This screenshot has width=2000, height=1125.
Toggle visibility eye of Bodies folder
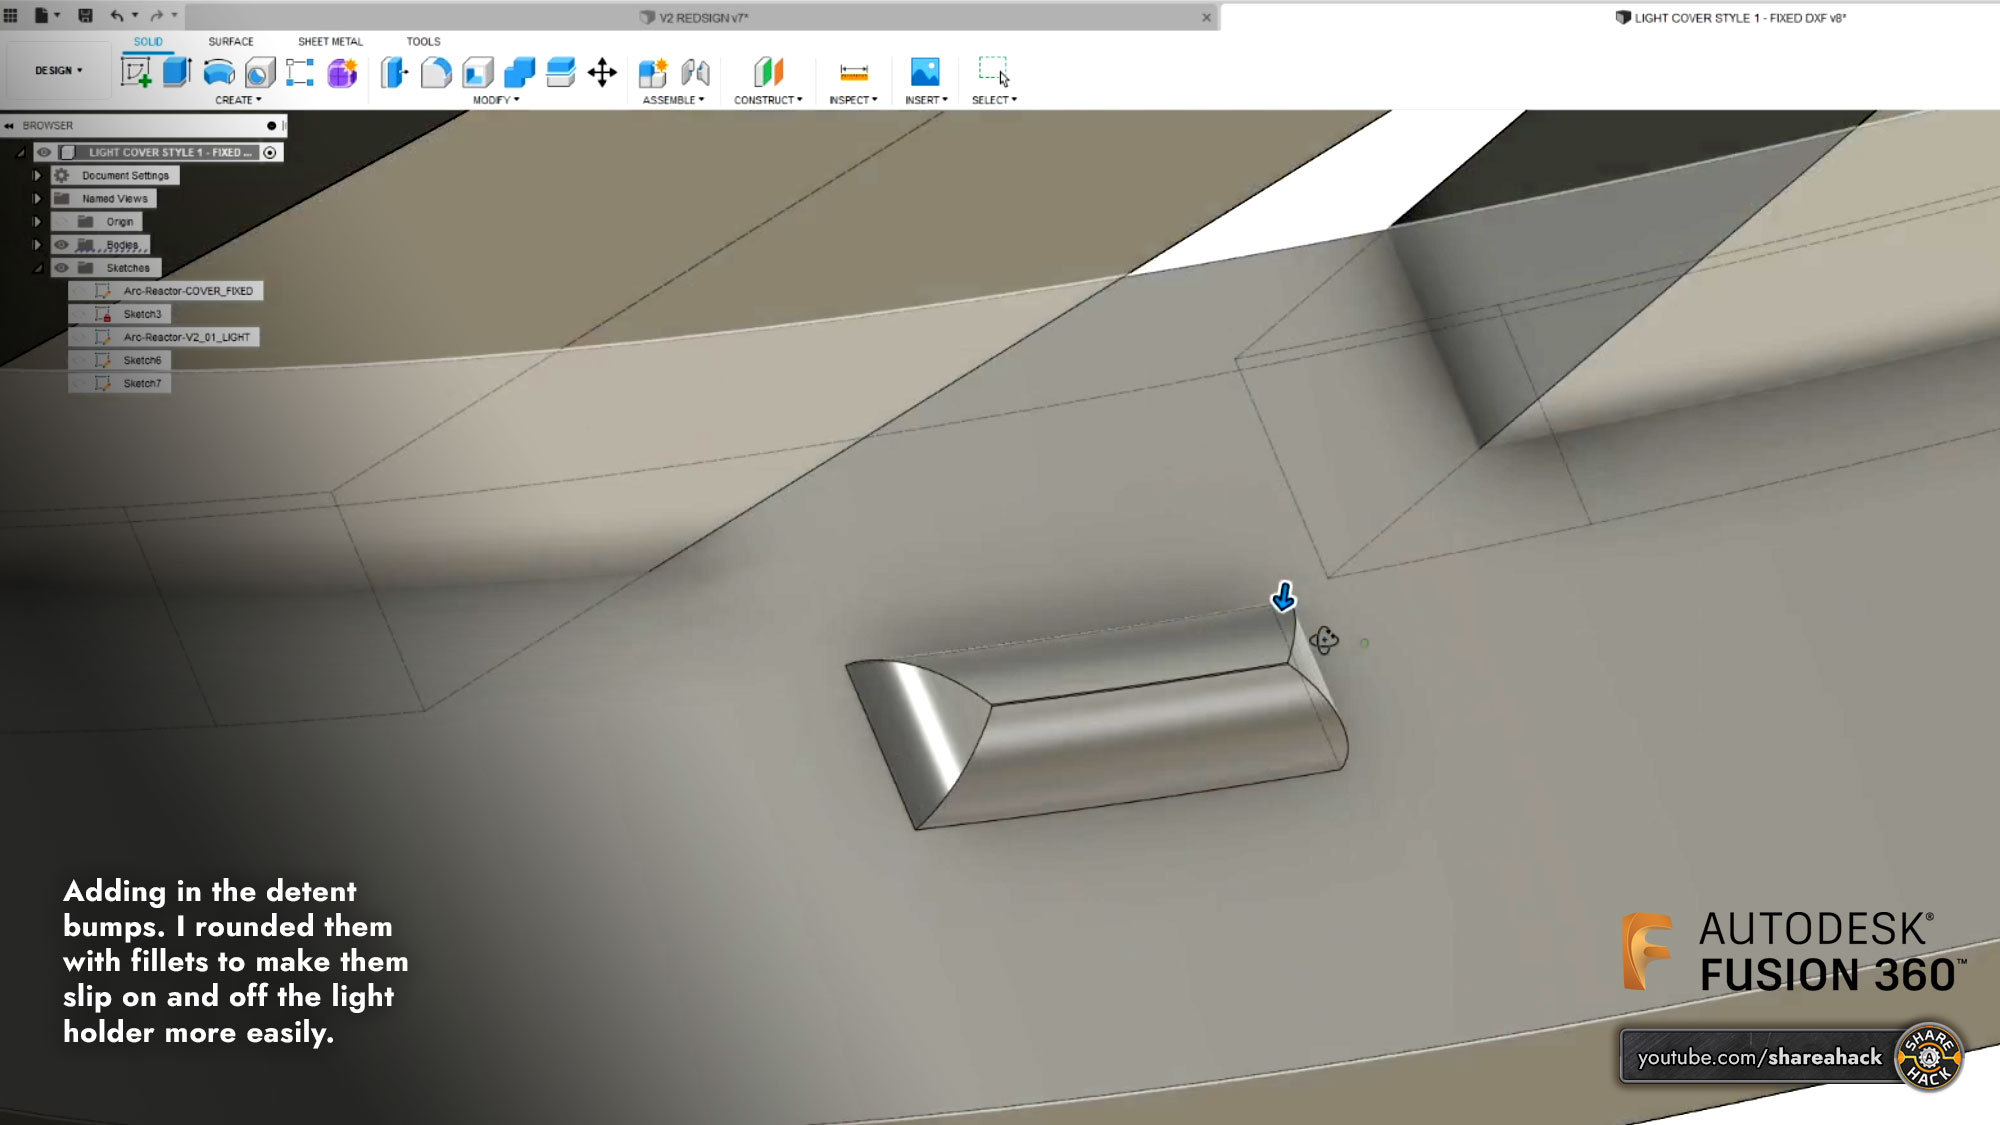(x=62, y=245)
